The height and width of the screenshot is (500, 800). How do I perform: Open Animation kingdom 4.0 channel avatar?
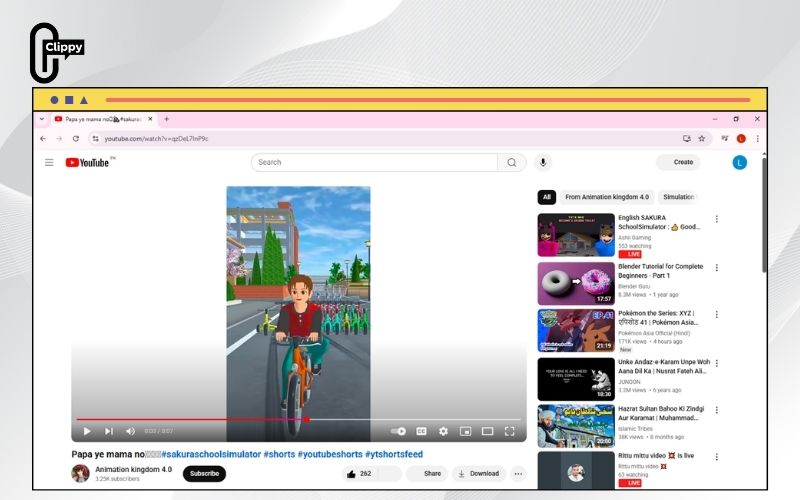80,473
